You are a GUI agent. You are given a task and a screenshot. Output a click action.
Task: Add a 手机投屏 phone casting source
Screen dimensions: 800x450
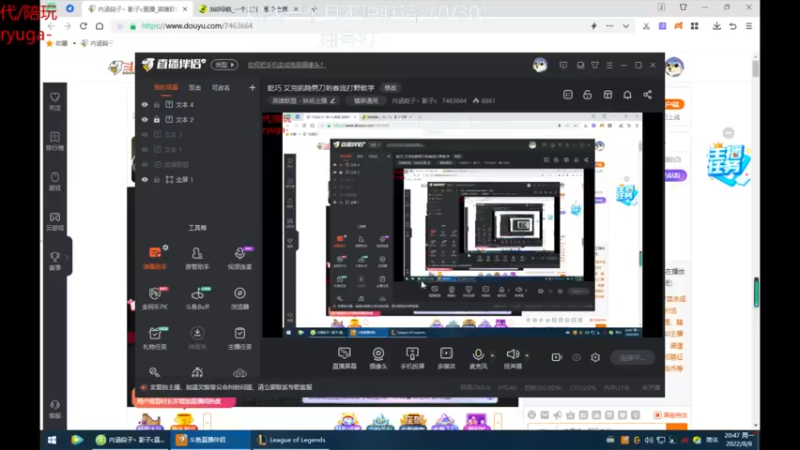412,358
